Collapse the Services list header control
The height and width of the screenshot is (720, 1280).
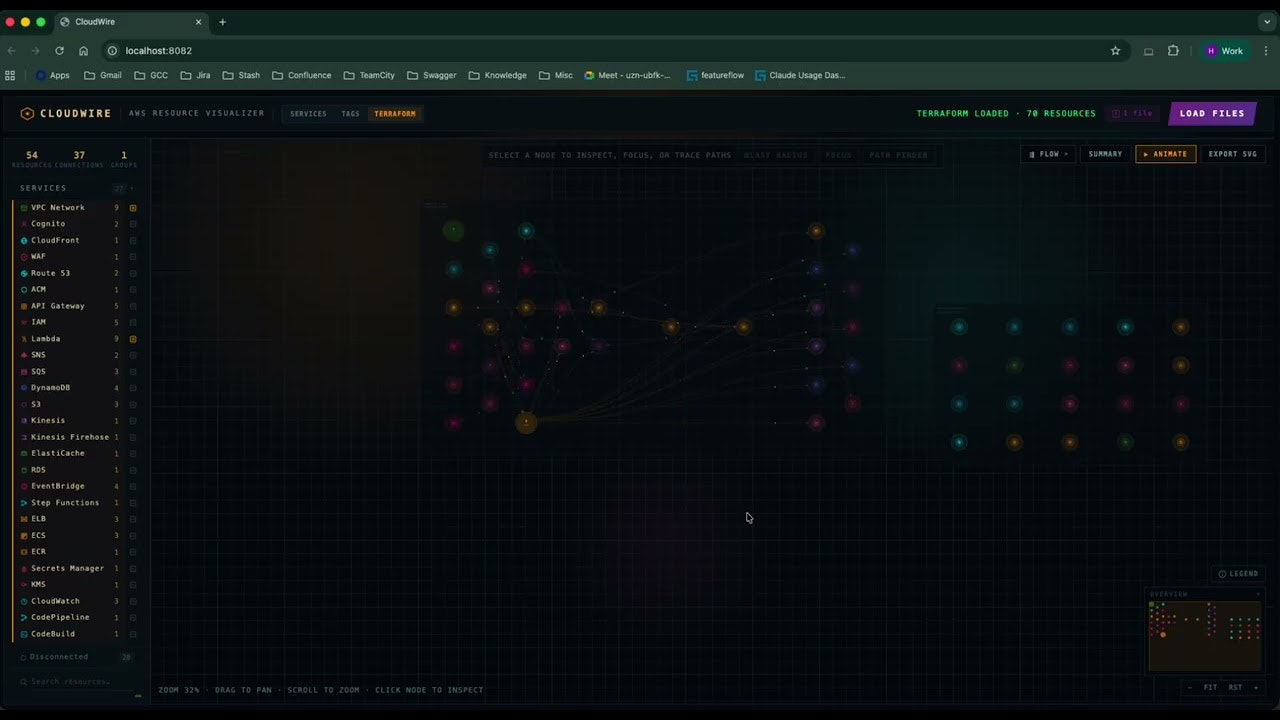tap(131, 188)
